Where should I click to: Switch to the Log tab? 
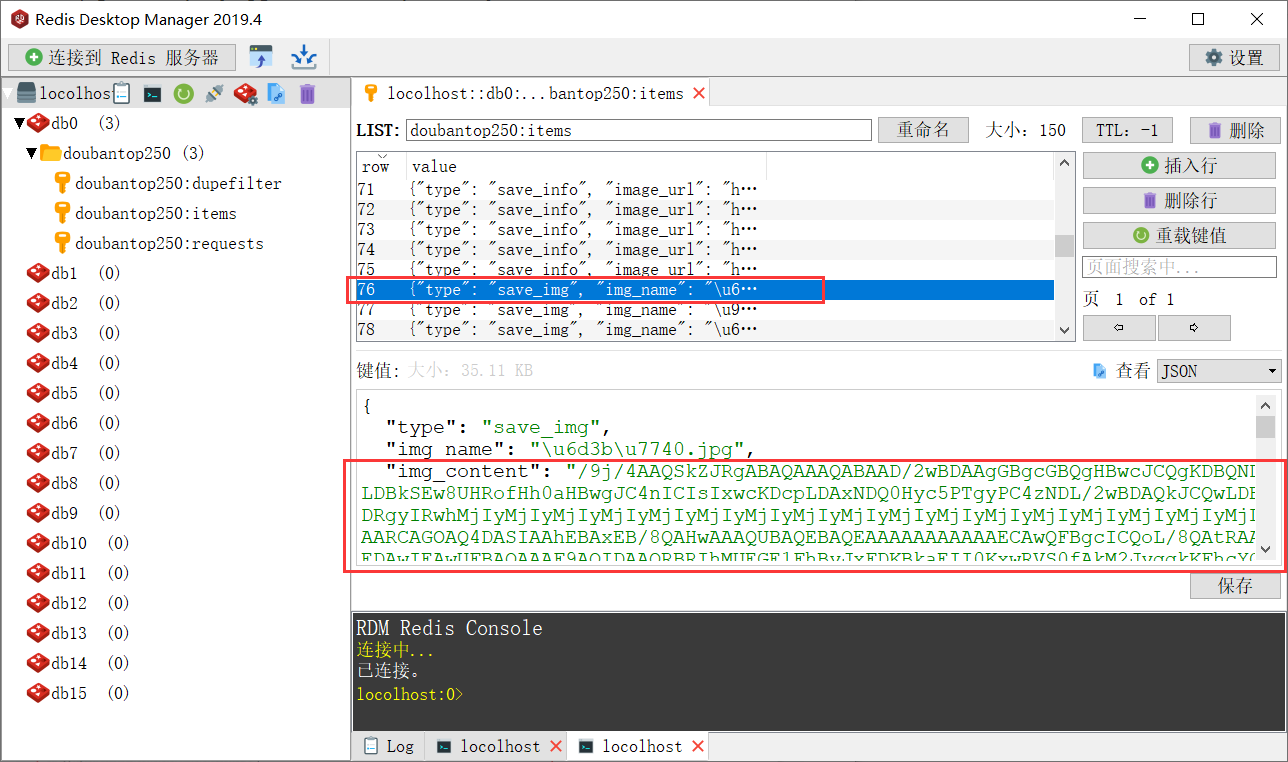pos(389,746)
